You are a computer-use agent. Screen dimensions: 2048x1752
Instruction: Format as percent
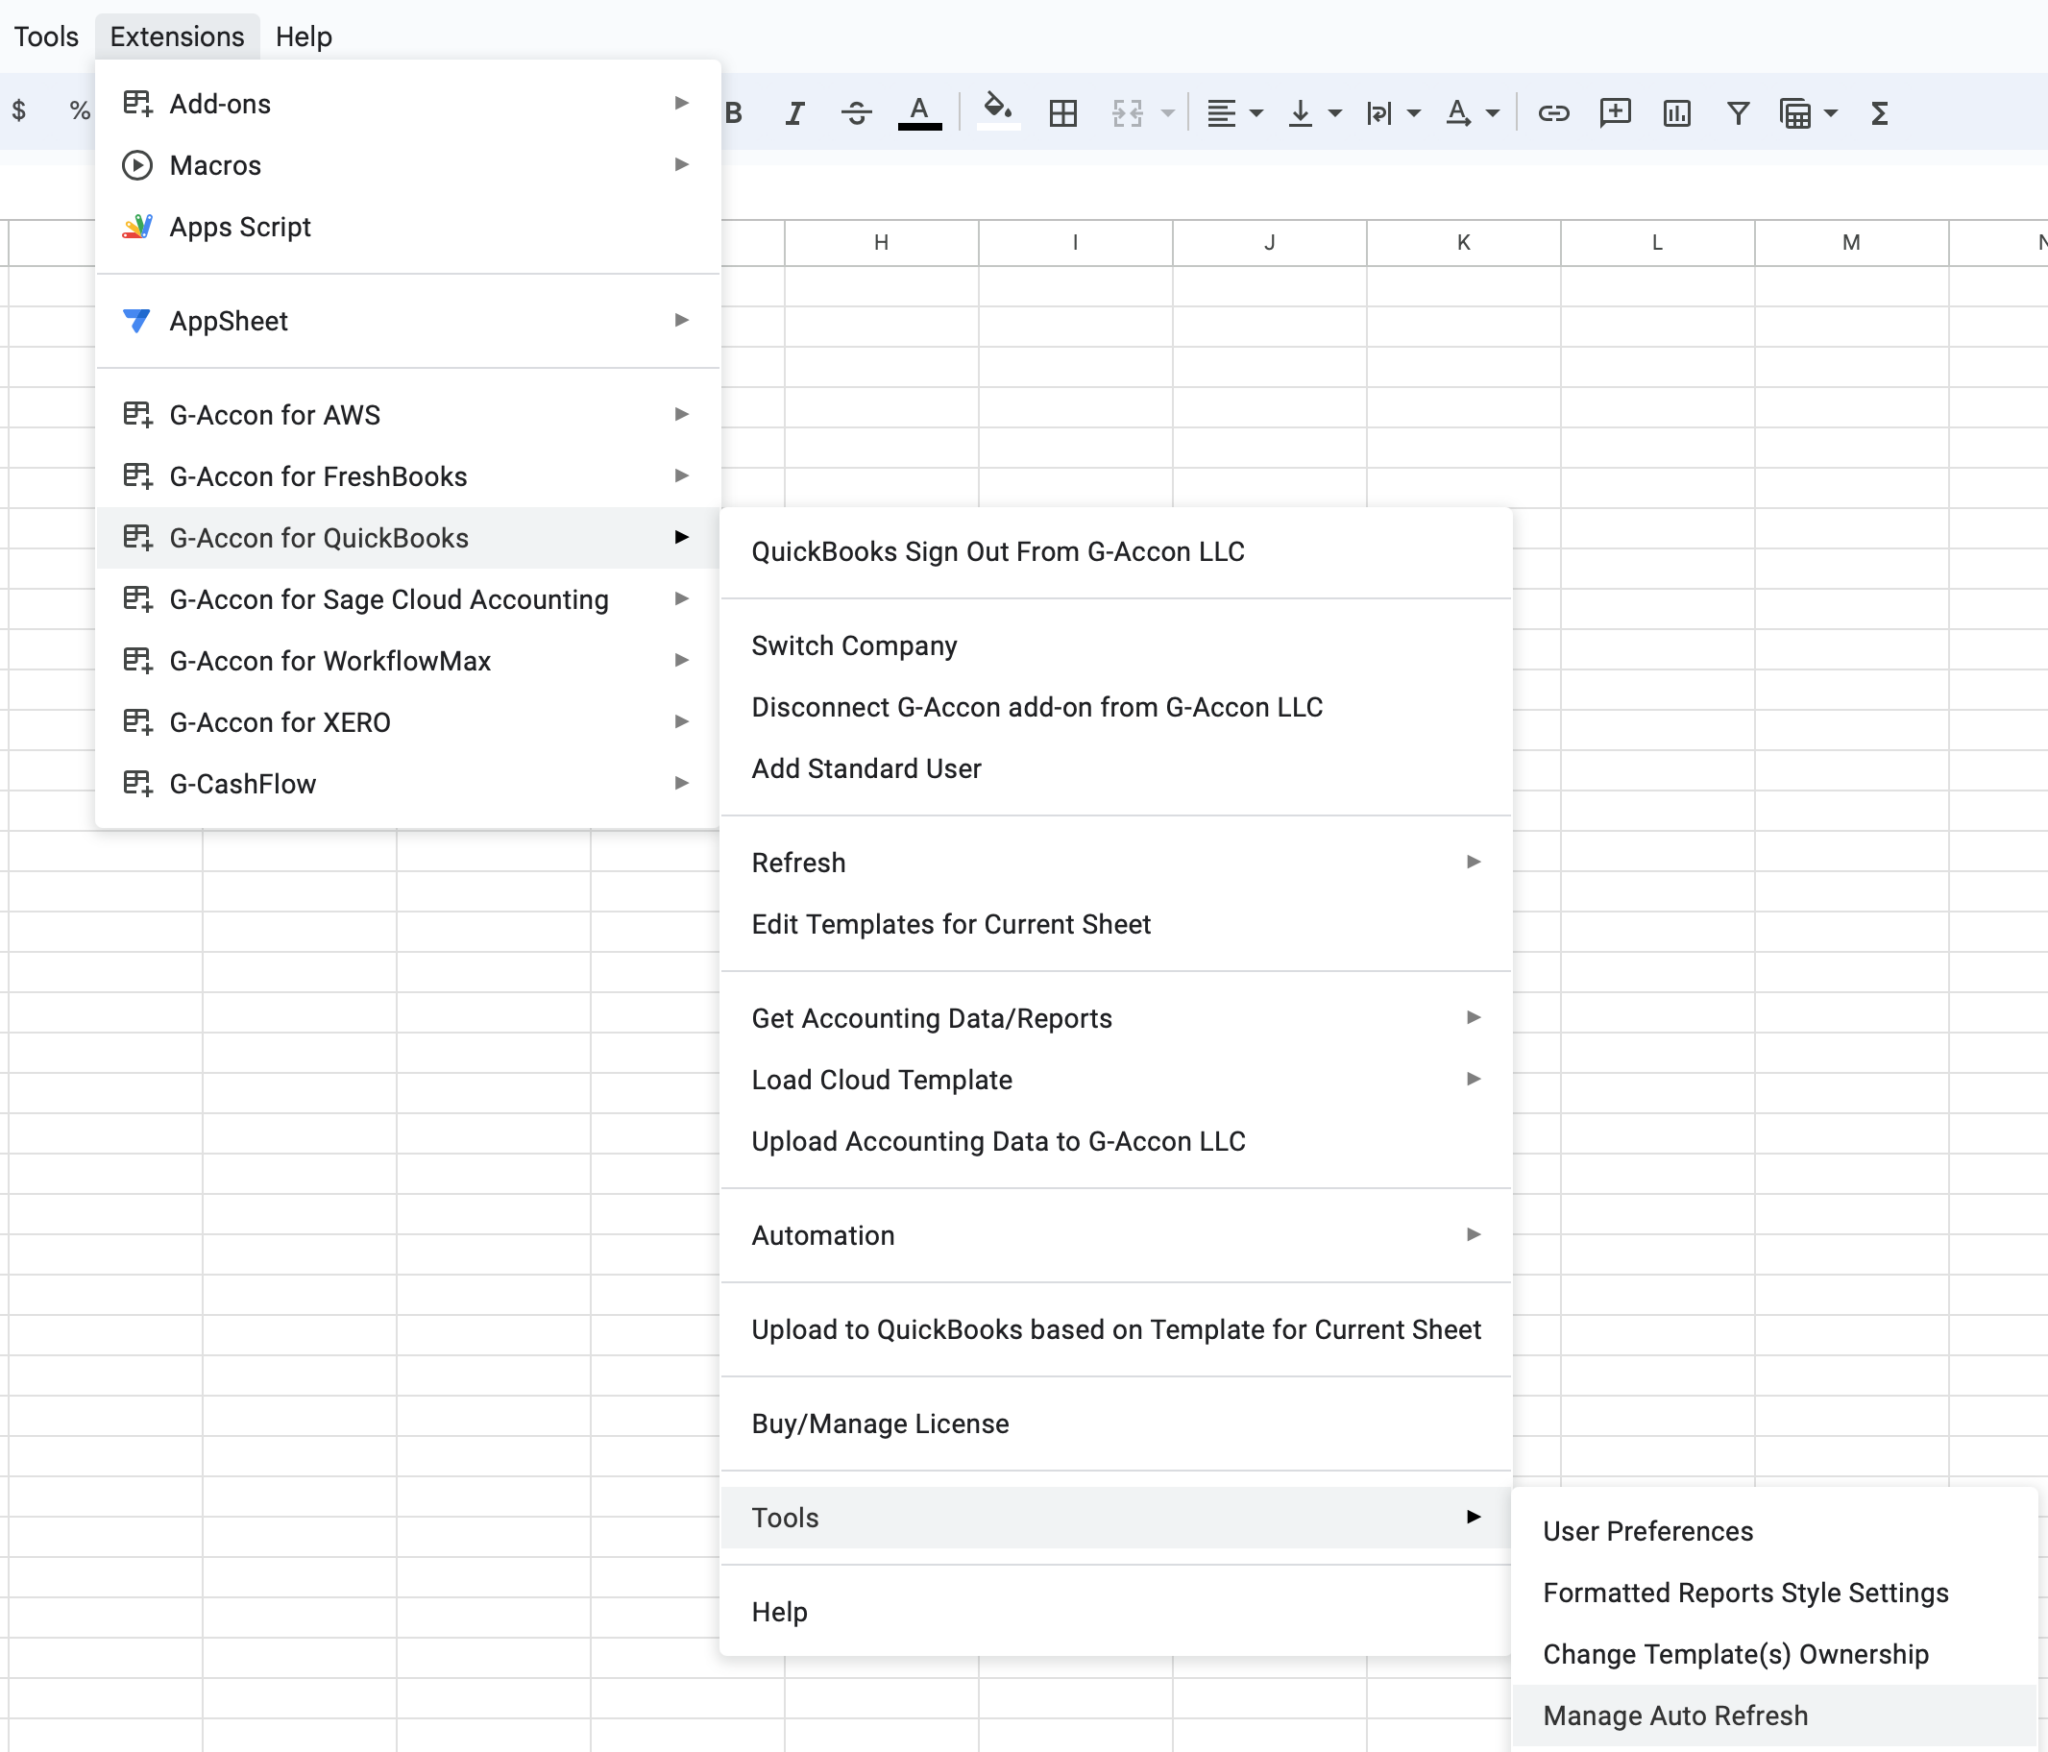click(x=80, y=110)
